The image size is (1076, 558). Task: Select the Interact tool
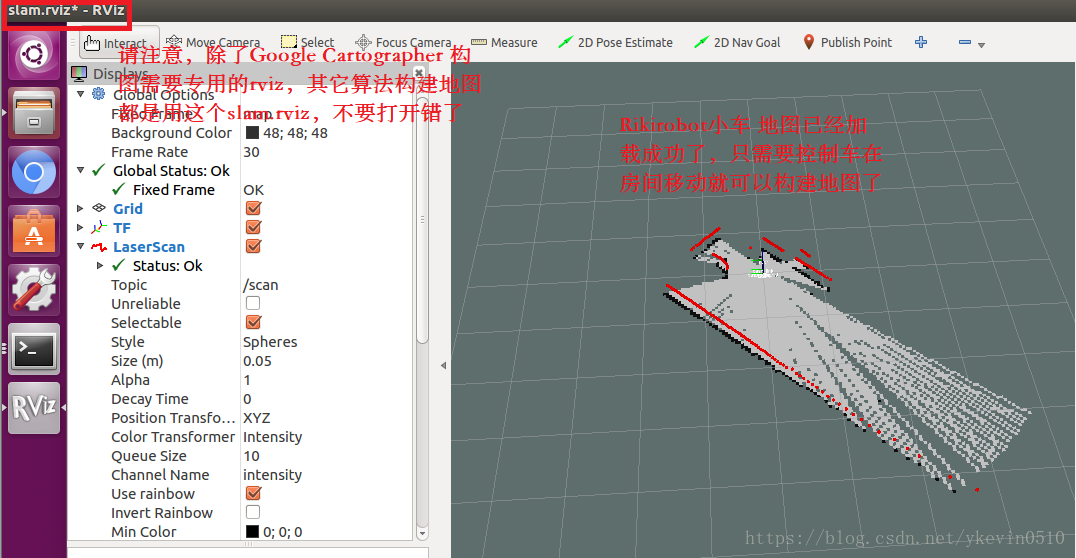[119, 43]
